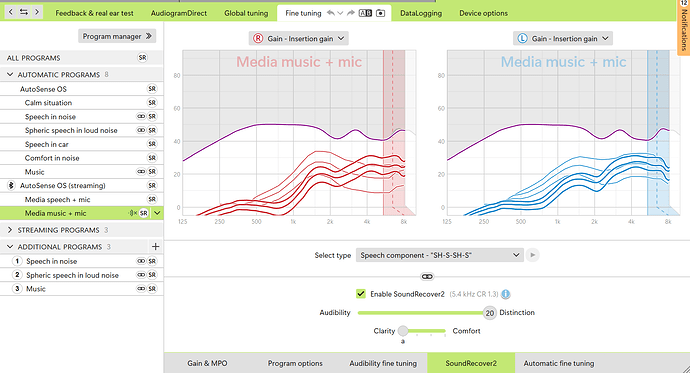Click the link icon on Spheric speech automatic row
This screenshot has width=690, height=373.
141,130
